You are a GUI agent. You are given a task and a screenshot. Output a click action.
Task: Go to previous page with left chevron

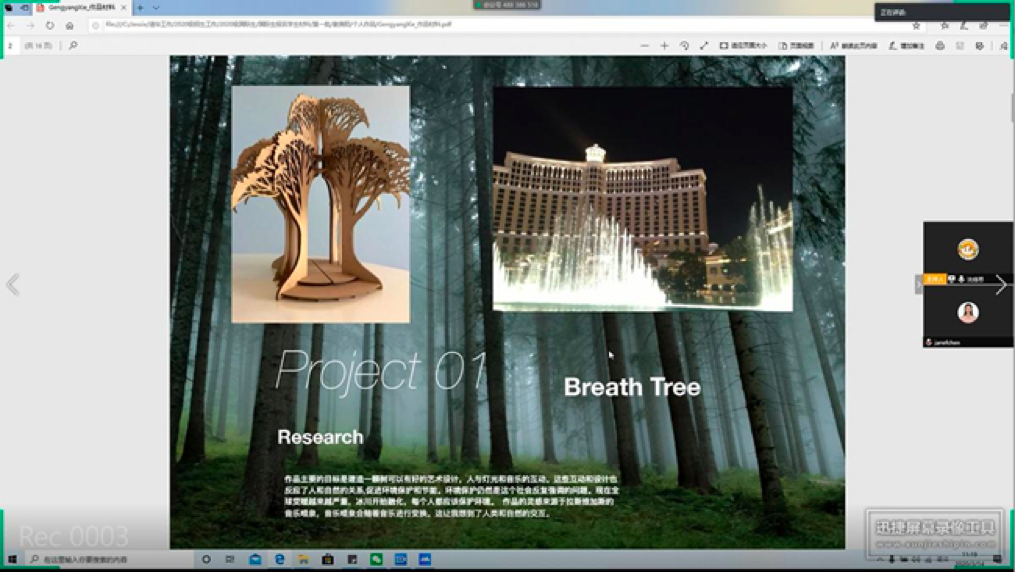(13, 285)
